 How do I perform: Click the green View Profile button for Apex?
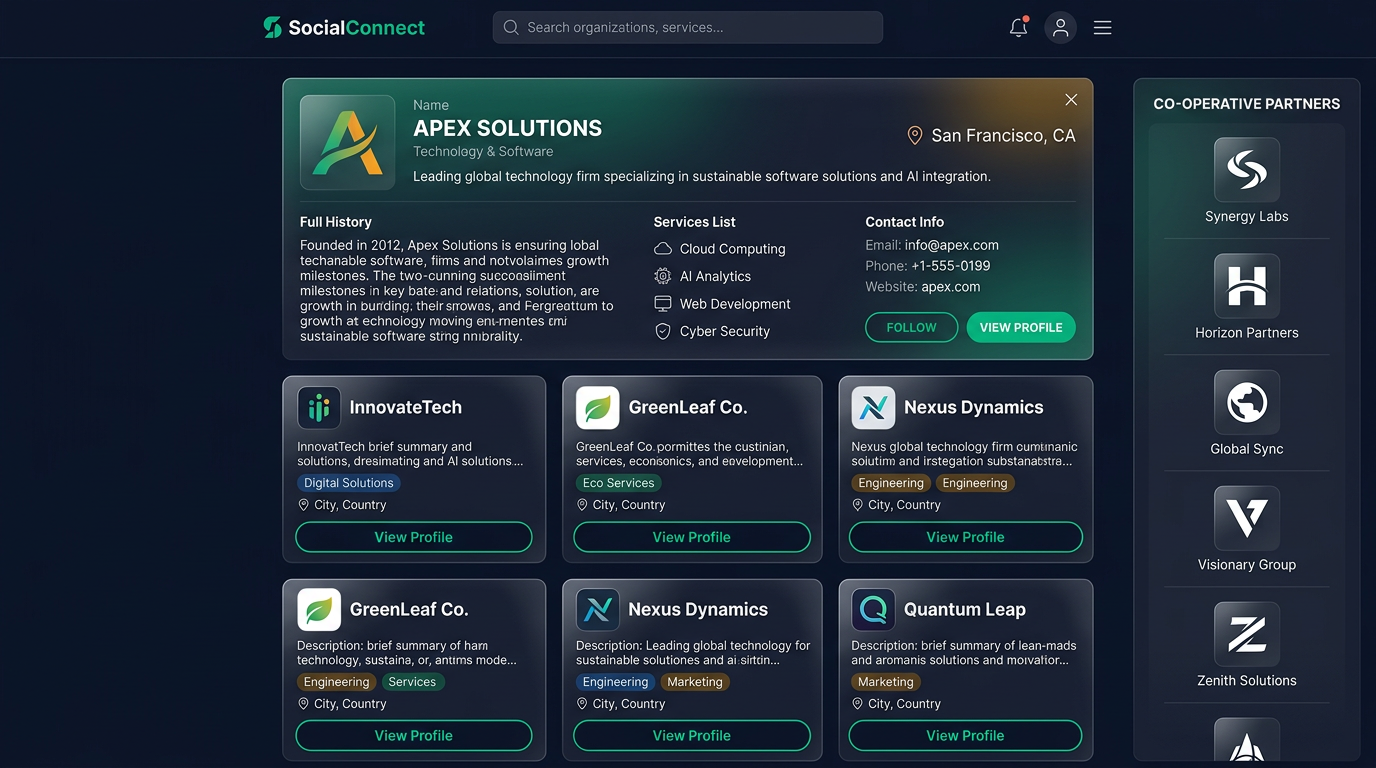(x=1021, y=327)
